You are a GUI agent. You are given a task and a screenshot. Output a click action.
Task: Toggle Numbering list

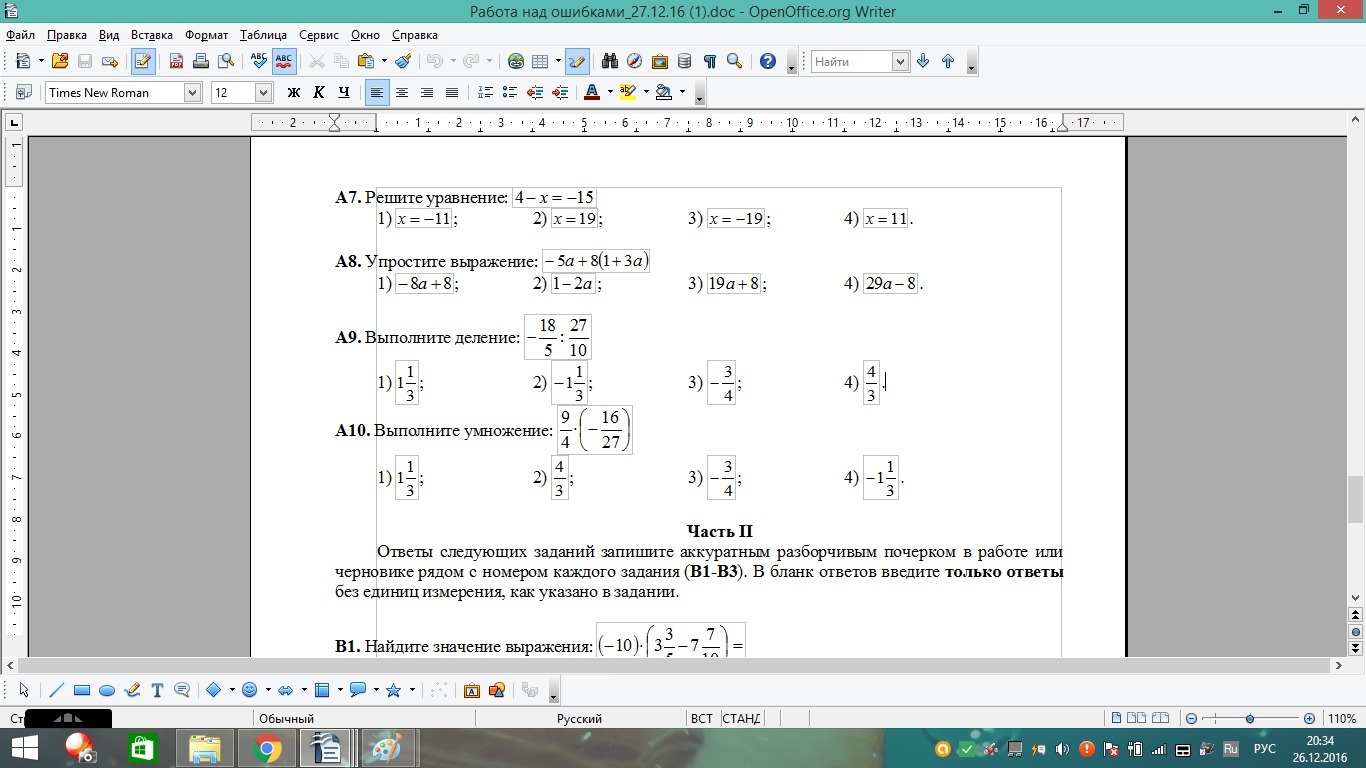(485, 92)
